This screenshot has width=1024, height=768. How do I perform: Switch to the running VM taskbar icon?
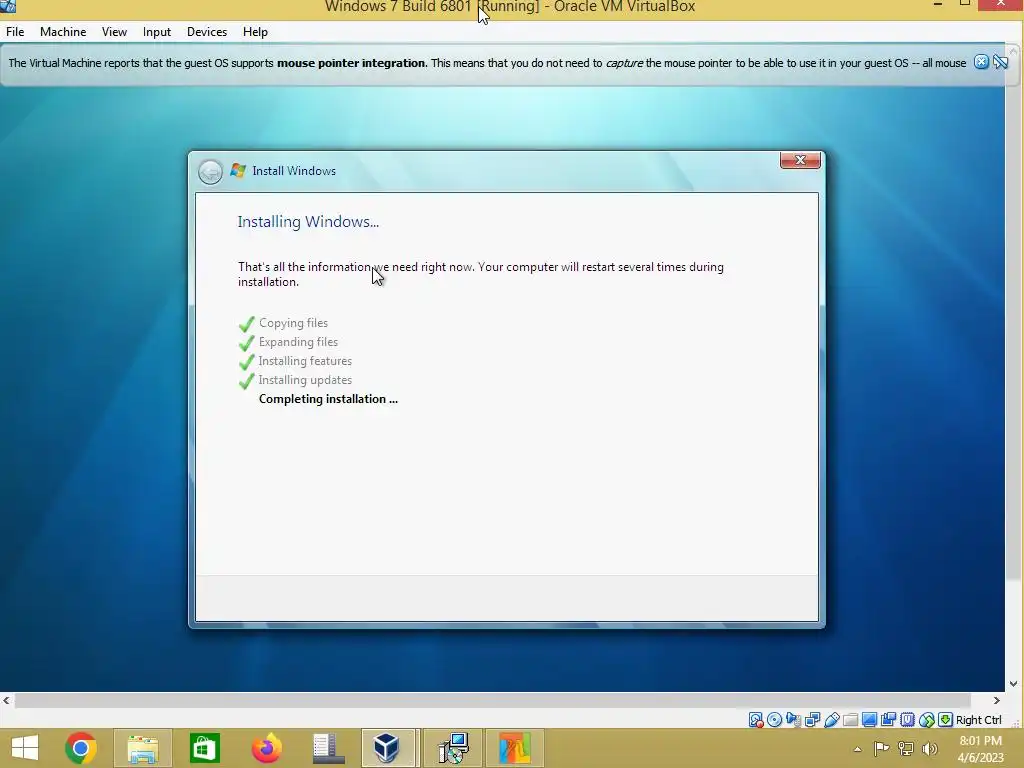[453, 748]
